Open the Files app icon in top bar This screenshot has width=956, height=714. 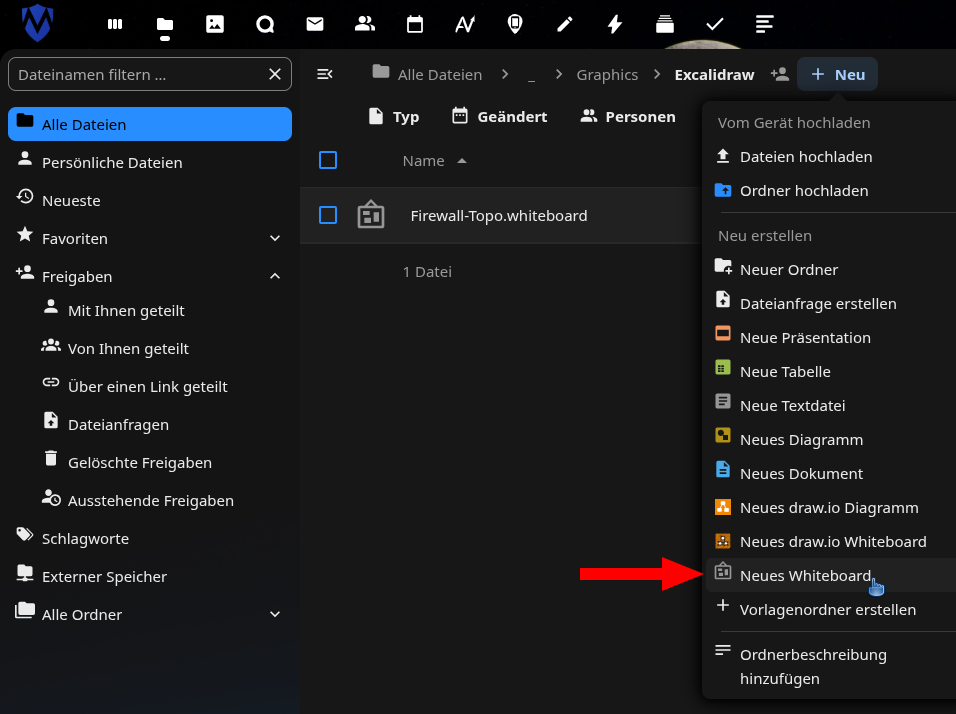pos(165,24)
